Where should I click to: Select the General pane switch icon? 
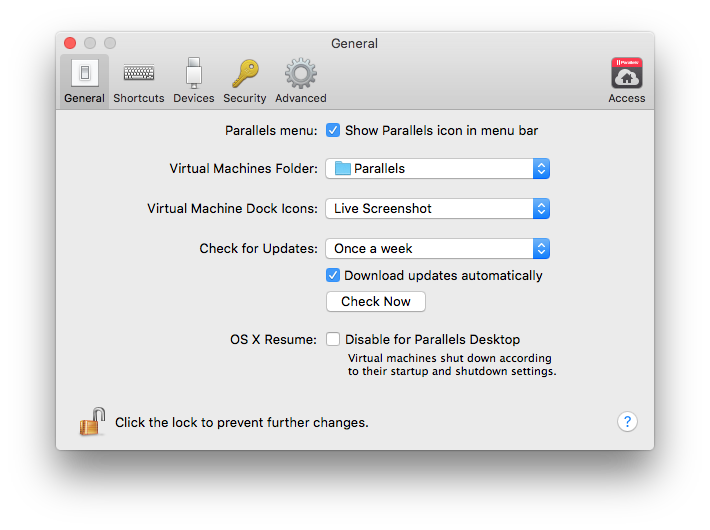[x=84, y=80]
